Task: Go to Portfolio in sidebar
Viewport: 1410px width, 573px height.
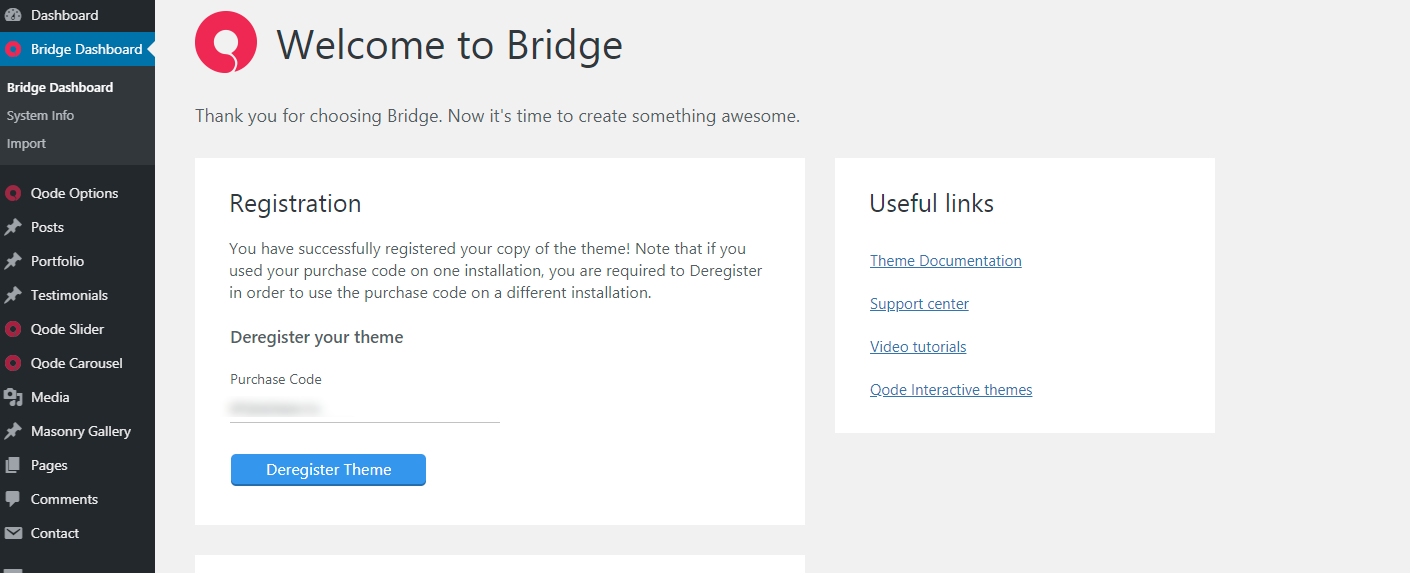Action: 57,261
